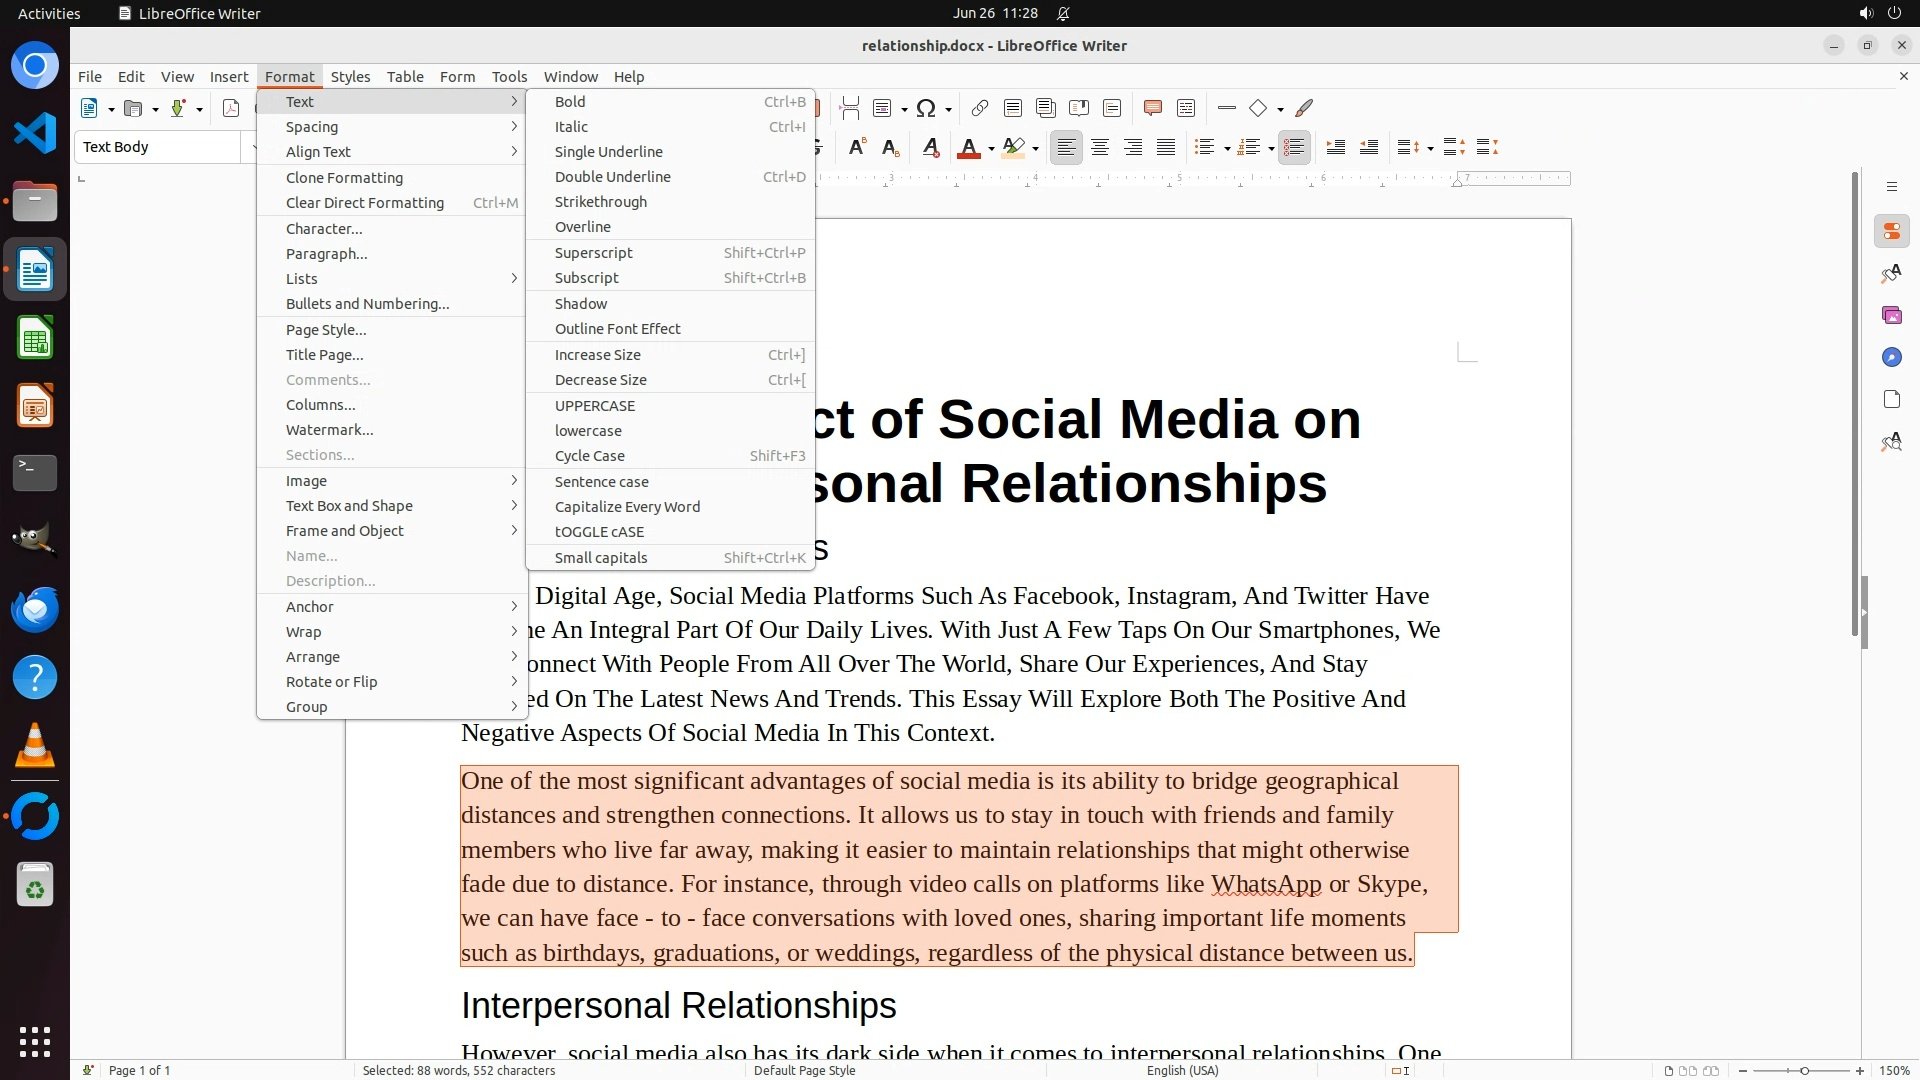Toggle Justified alignment button
This screenshot has width=1920, height=1080.
click(1166, 148)
